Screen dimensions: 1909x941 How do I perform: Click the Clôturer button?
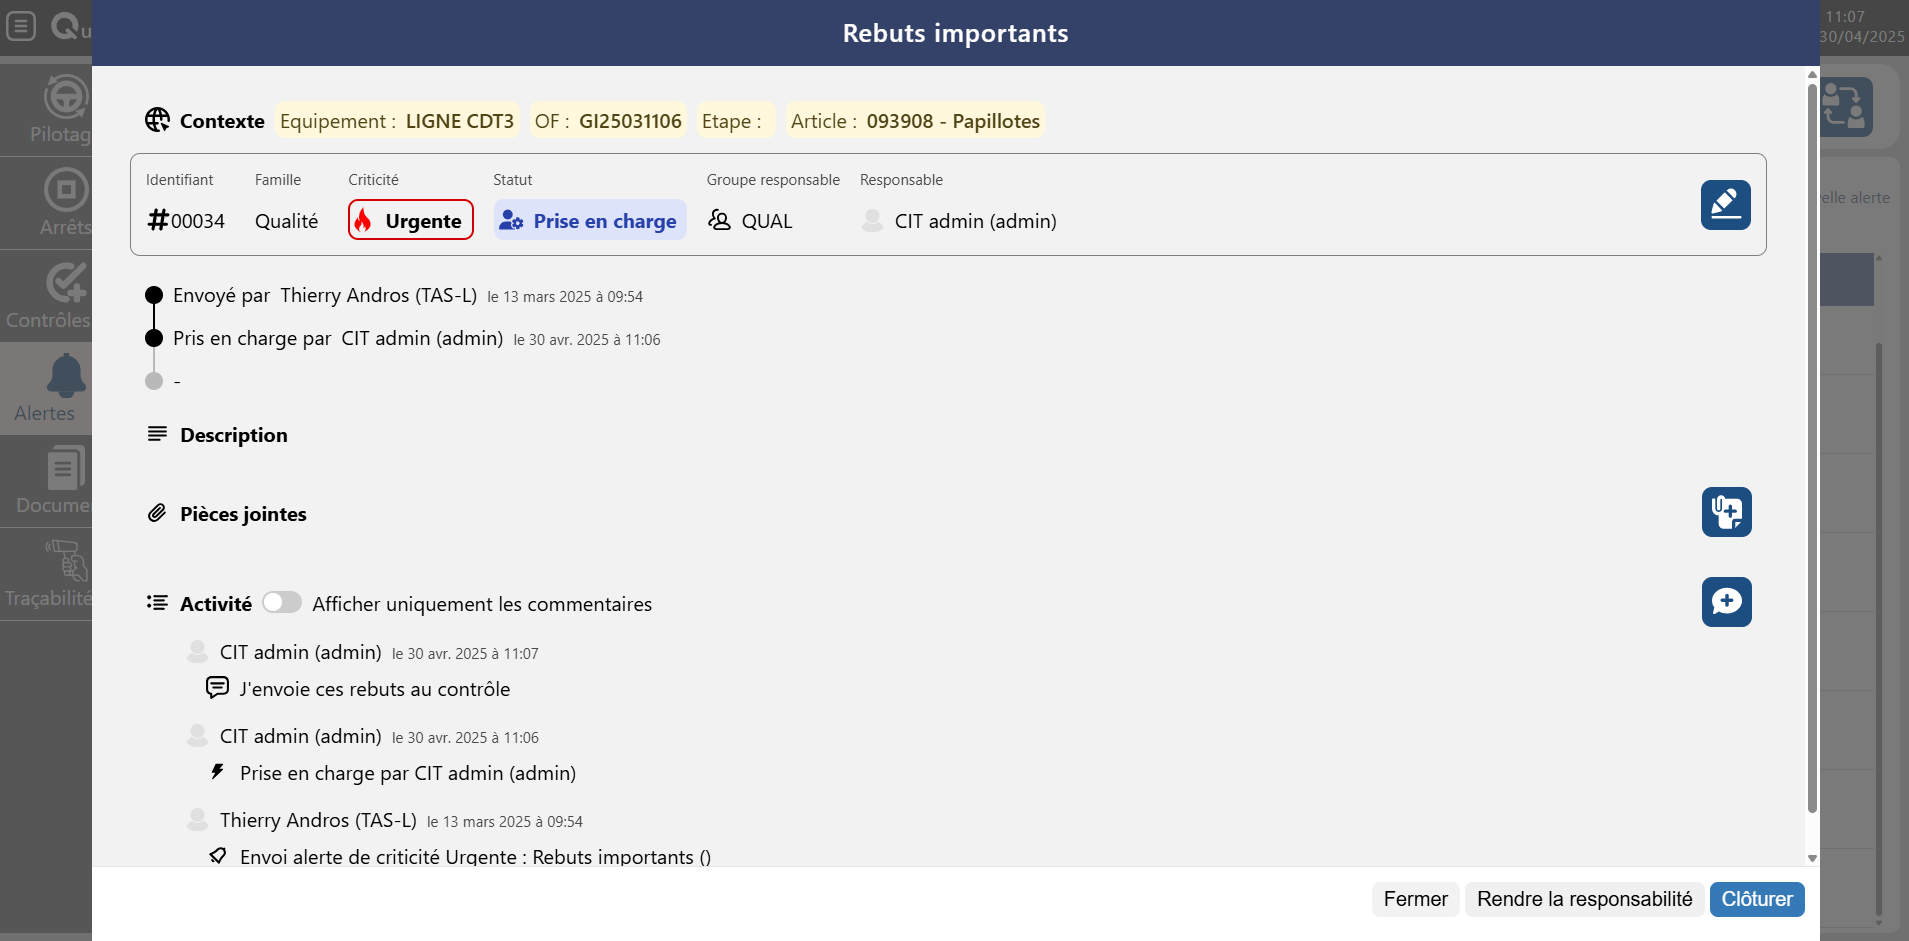pos(1756,899)
